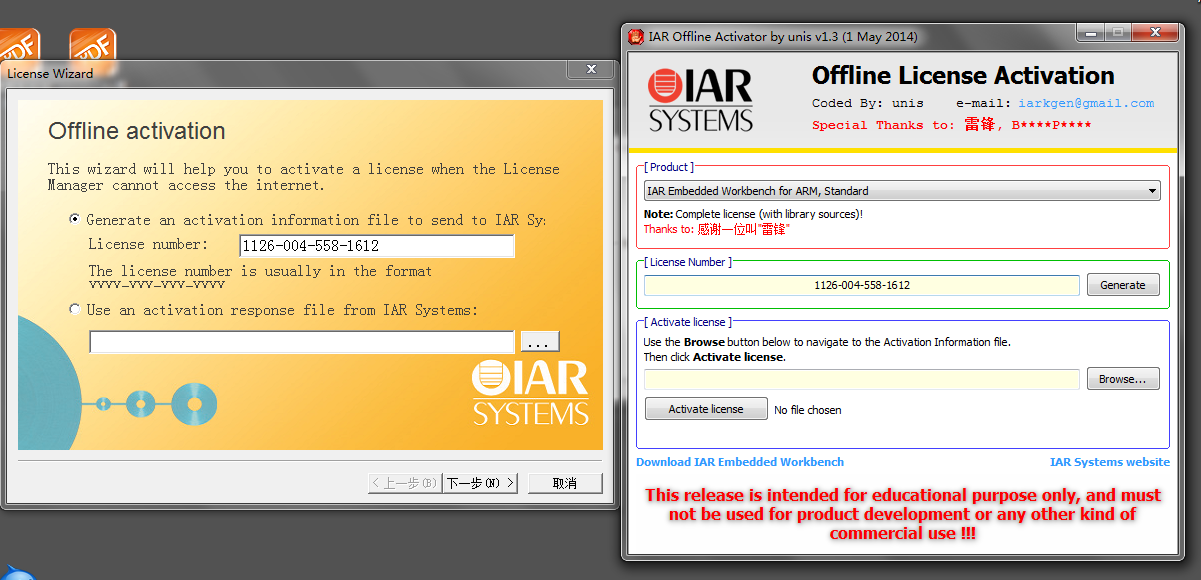Select Generate activation information file radio option
This screenshot has height=580, width=1201.
click(x=75, y=220)
